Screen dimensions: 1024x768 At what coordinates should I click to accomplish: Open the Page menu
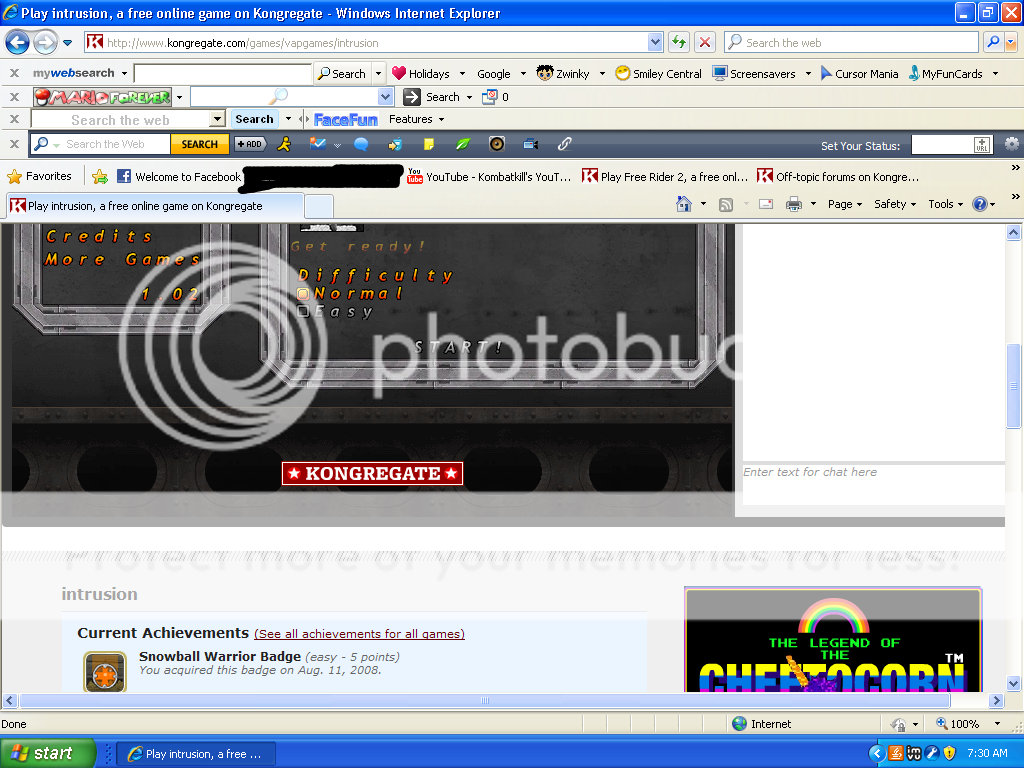point(845,204)
